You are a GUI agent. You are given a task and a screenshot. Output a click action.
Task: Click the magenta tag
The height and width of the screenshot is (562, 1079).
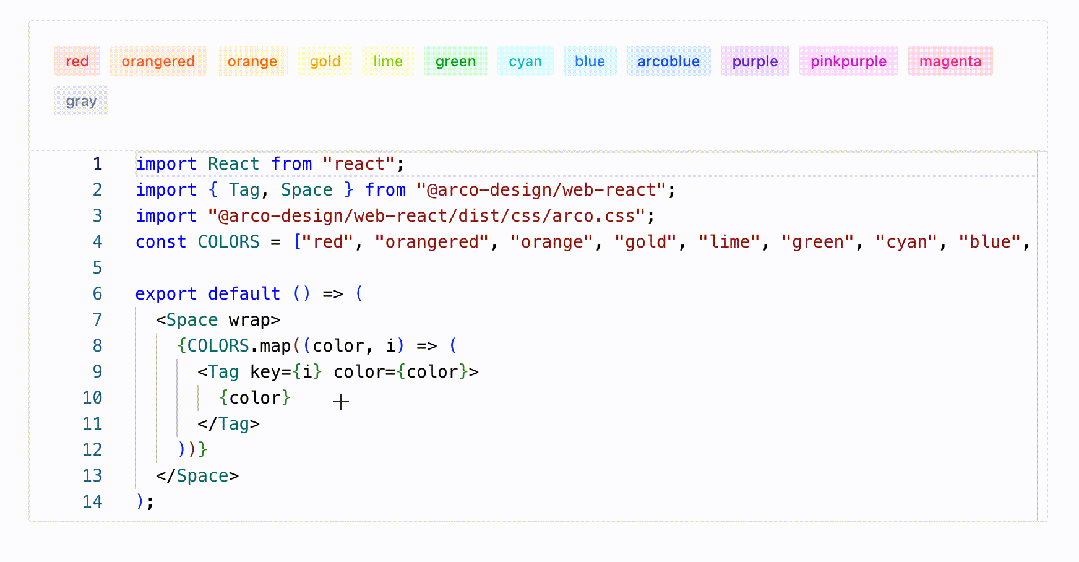pyautogui.click(x=950, y=61)
